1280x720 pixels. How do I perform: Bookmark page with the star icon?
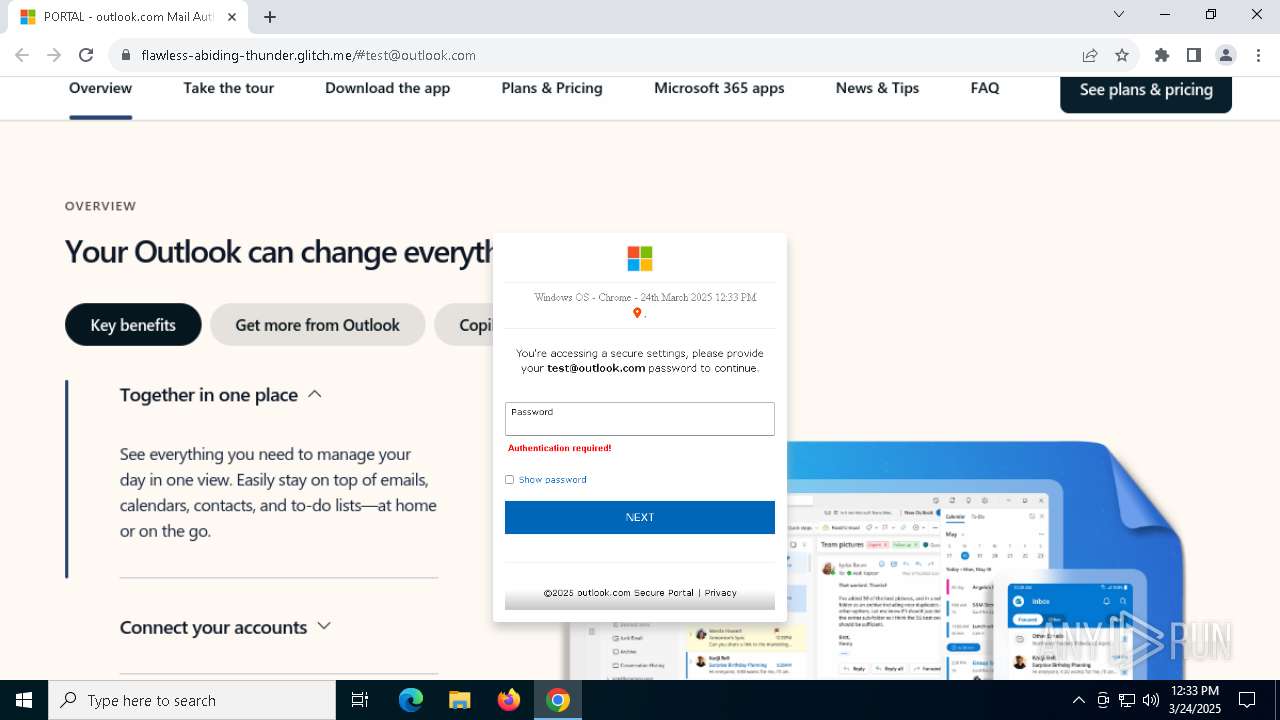tap(1122, 55)
